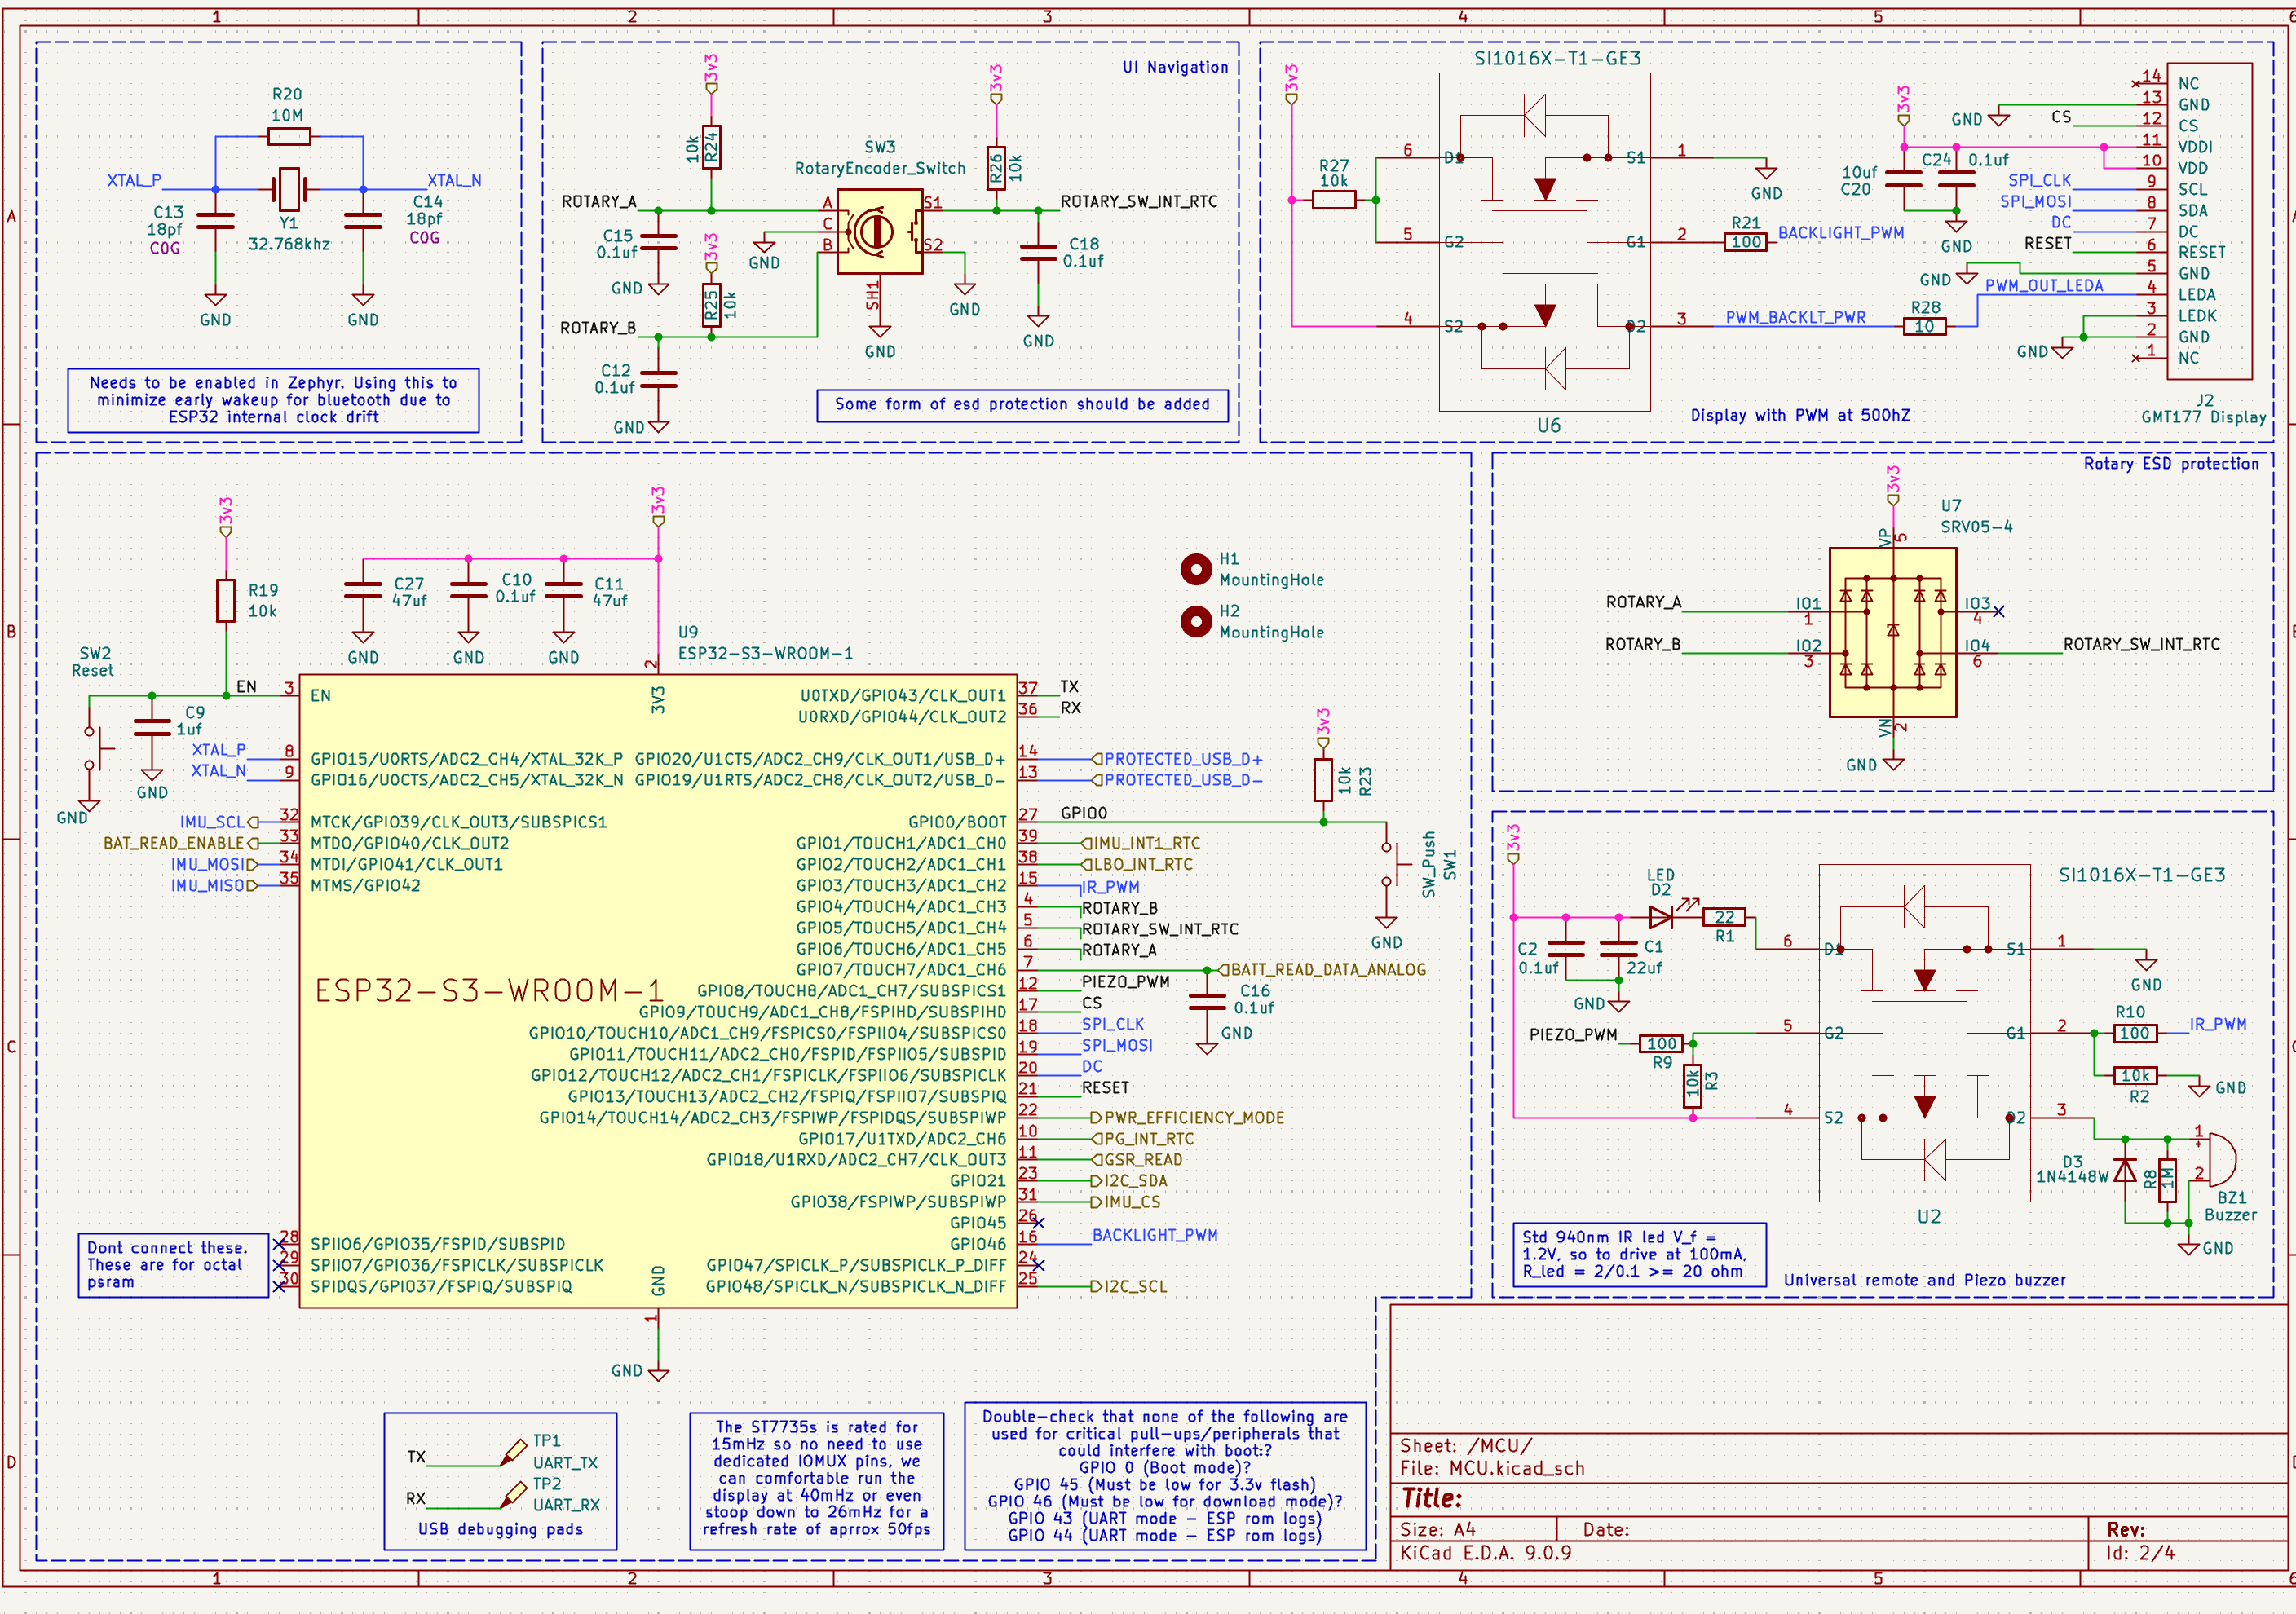Click the 'Std 940nm IR led' note
The image size is (2296, 1614).
click(1639, 1255)
